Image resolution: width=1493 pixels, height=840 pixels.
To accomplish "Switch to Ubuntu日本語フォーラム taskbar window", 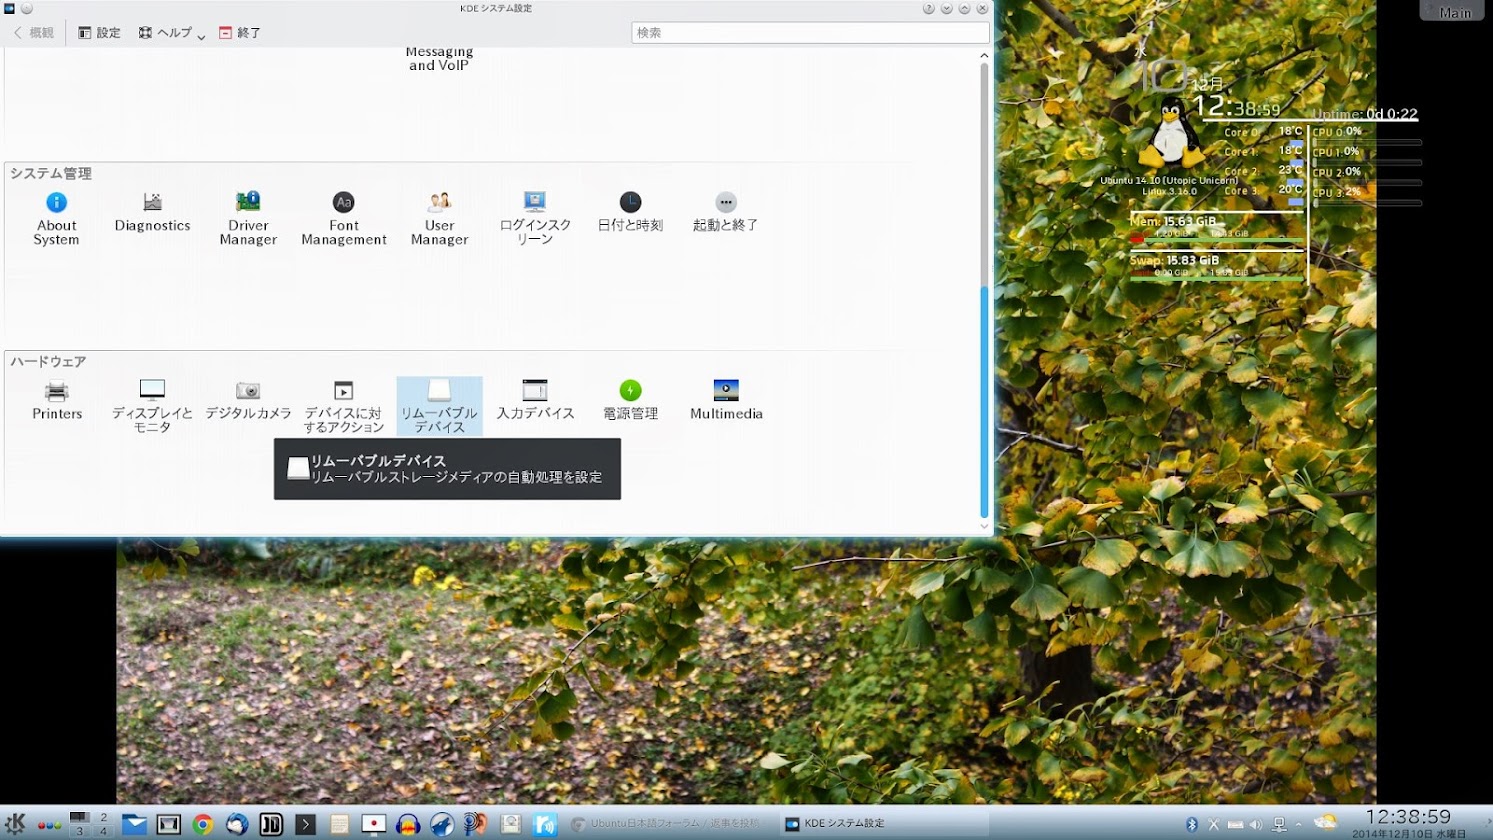I will 666,824.
